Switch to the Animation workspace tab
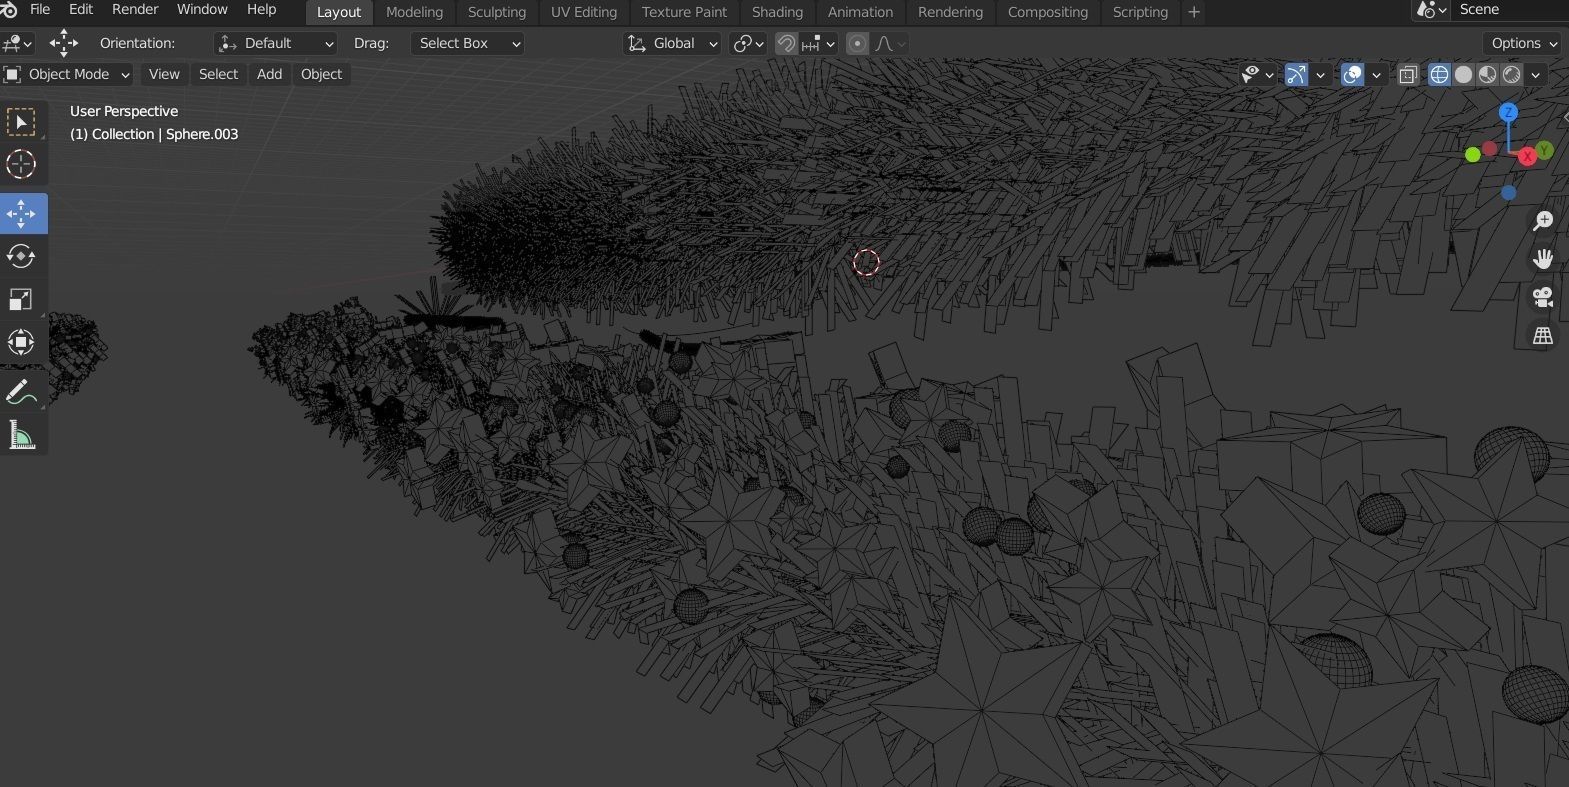 pyautogui.click(x=860, y=12)
